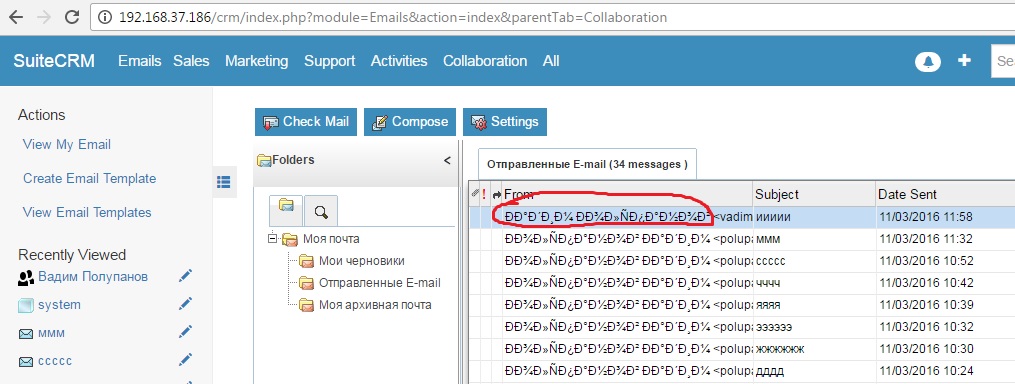Open View Email Templates link

coord(87,212)
